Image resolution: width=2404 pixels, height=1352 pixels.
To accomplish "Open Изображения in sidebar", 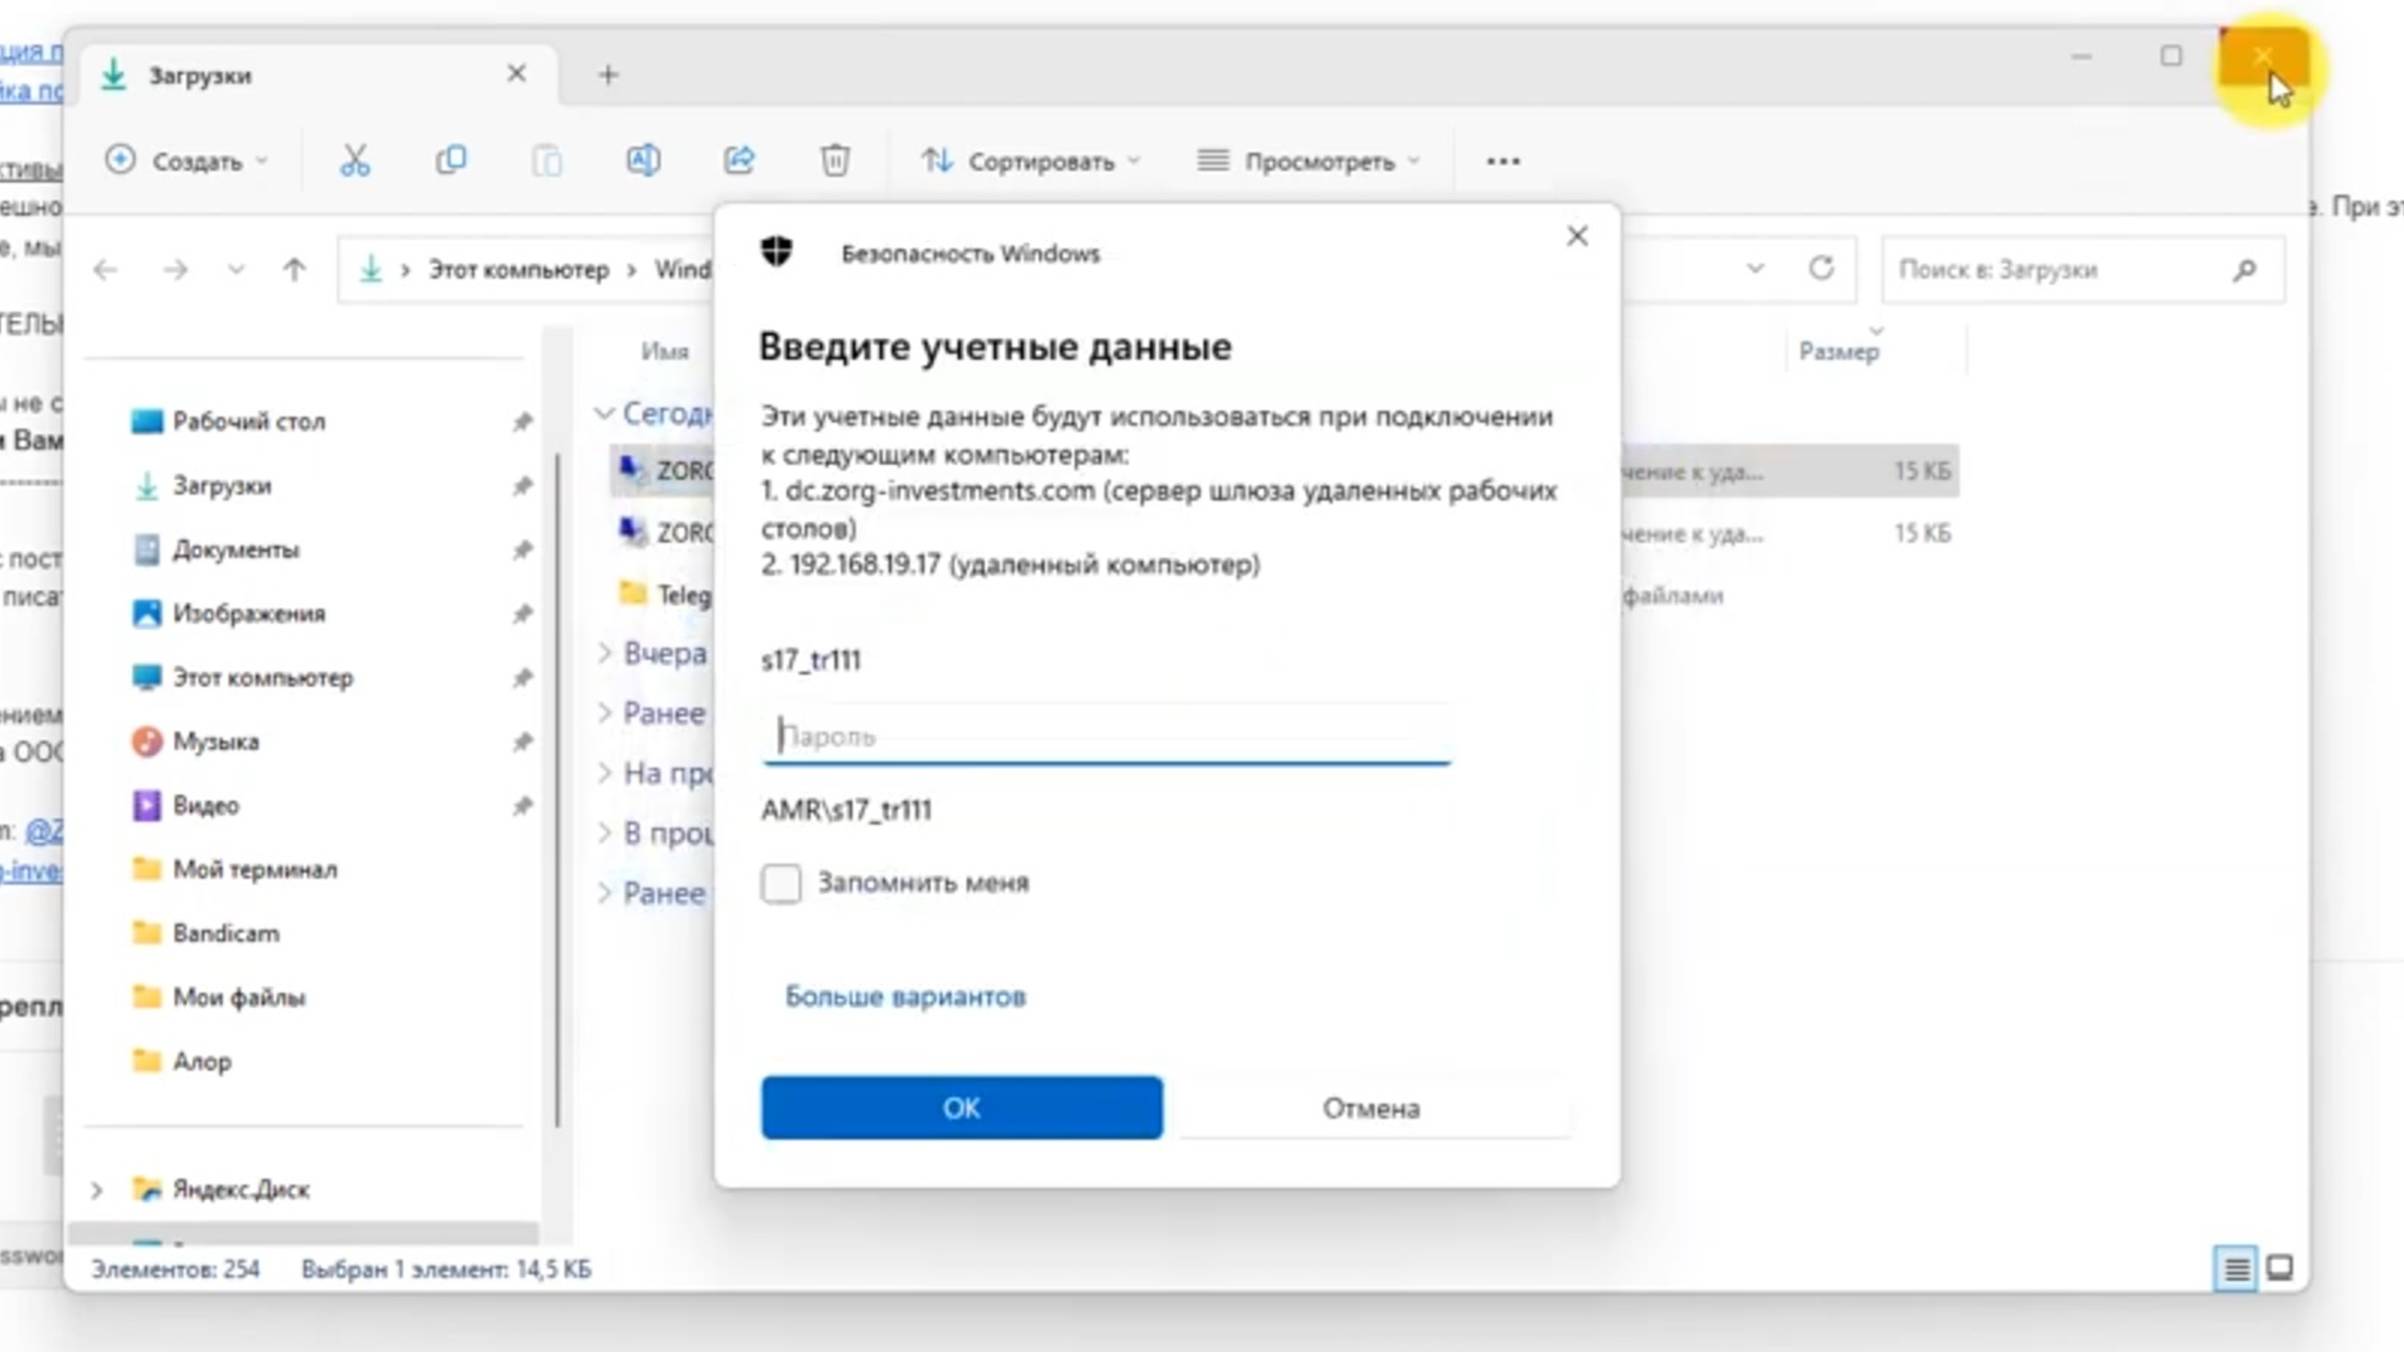I will coord(249,613).
